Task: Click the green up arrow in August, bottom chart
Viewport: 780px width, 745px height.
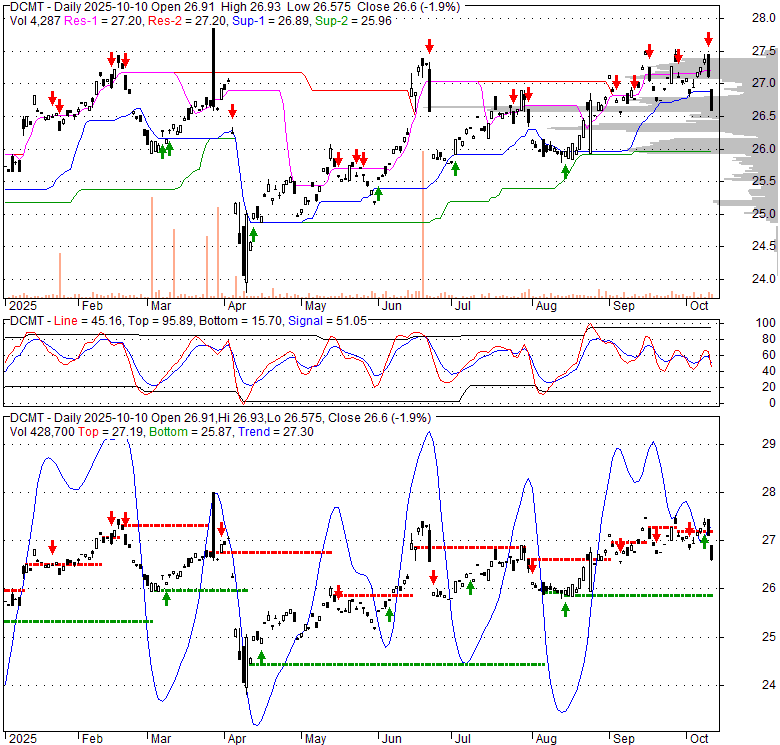Action: (x=565, y=608)
